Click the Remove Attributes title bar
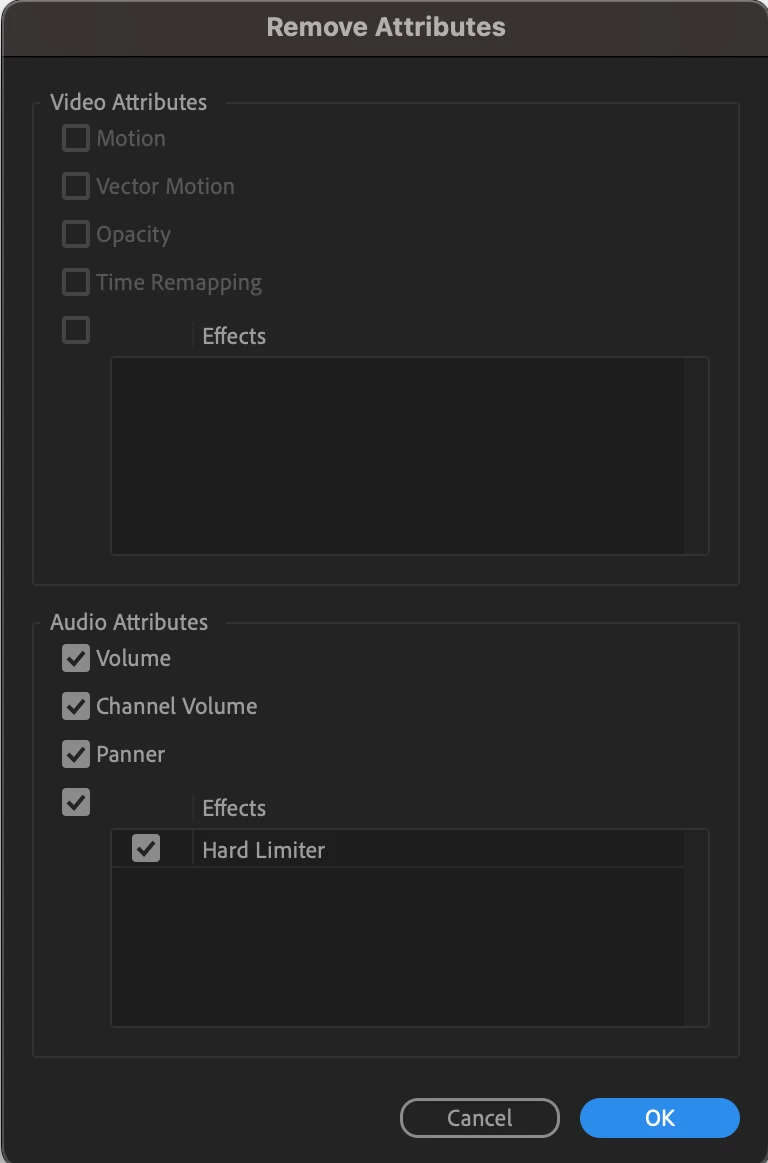 pyautogui.click(x=385, y=28)
